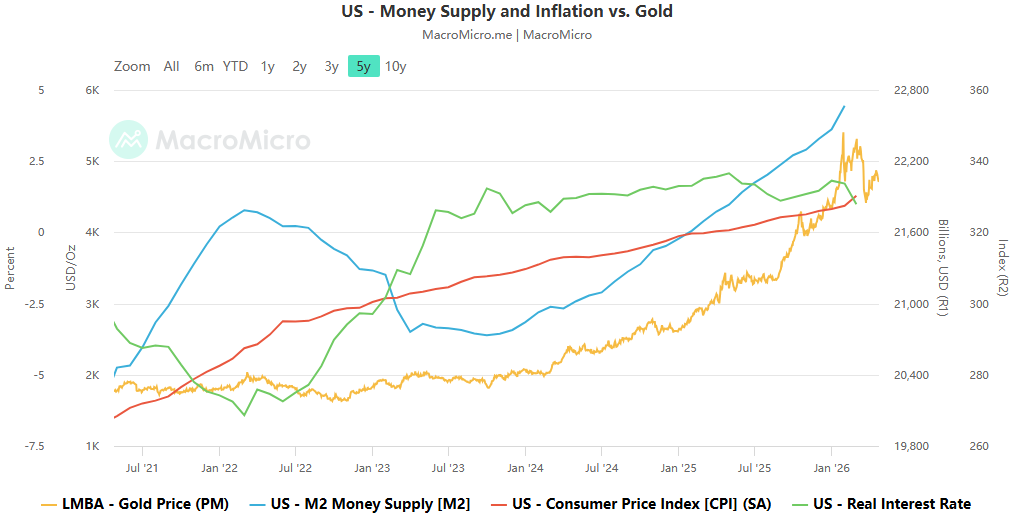Click the chart title text
The height and width of the screenshot is (518, 1017).
(x=508, y=12)
